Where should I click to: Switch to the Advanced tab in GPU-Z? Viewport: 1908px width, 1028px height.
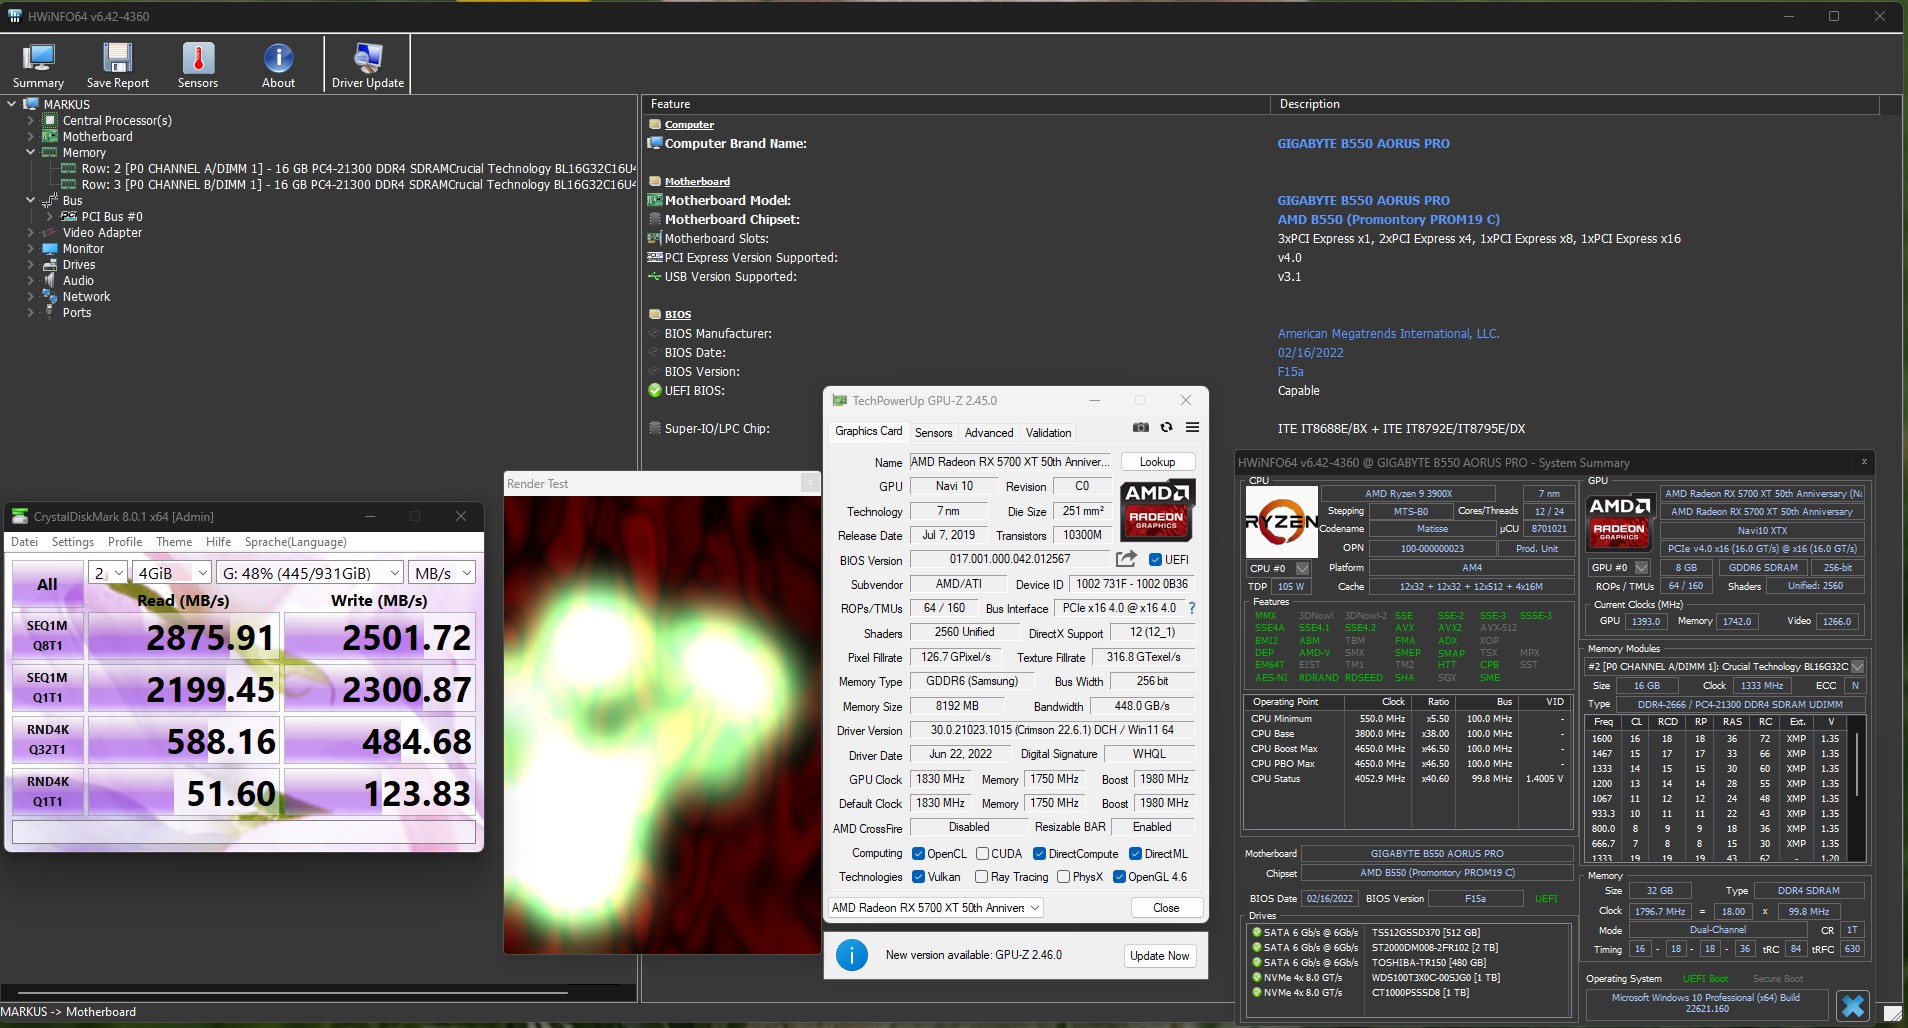coord(989,433)
